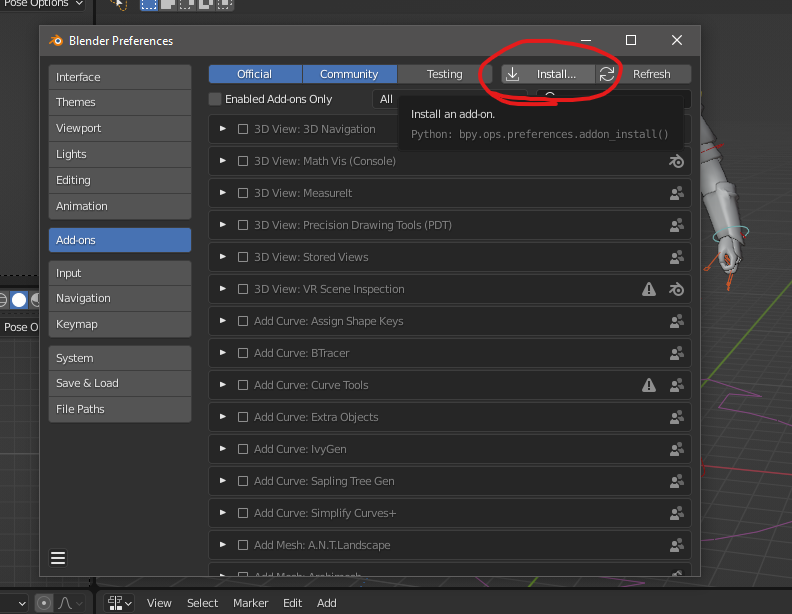Screen dimensions: 792x614
Task: Click community icon on Sapling Tree Gen row
Action: [x=676, y=481]
